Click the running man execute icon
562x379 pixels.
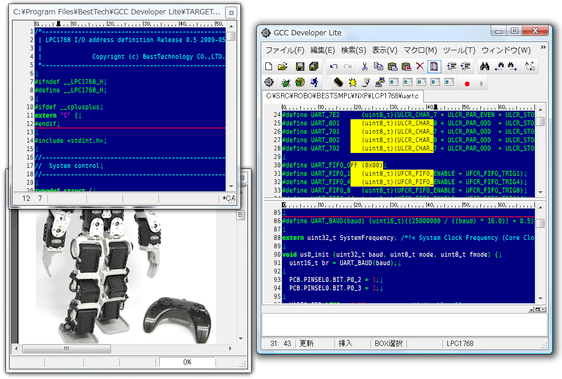tap(314, 83)
